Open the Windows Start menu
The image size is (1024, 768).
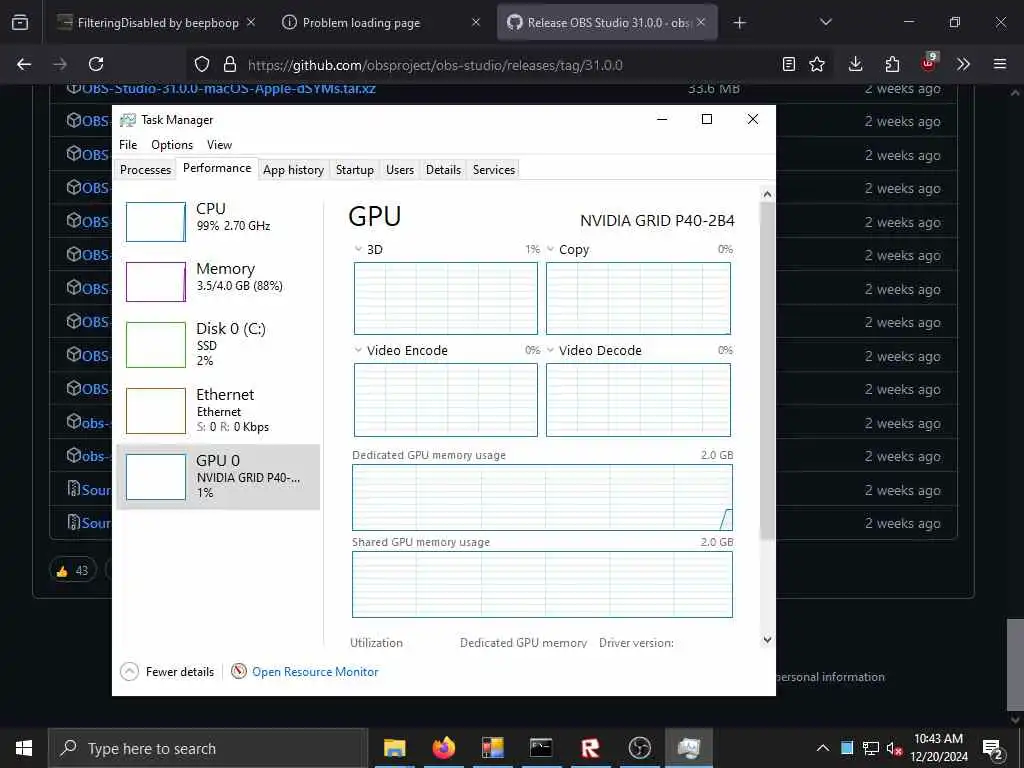coord(24,748)
